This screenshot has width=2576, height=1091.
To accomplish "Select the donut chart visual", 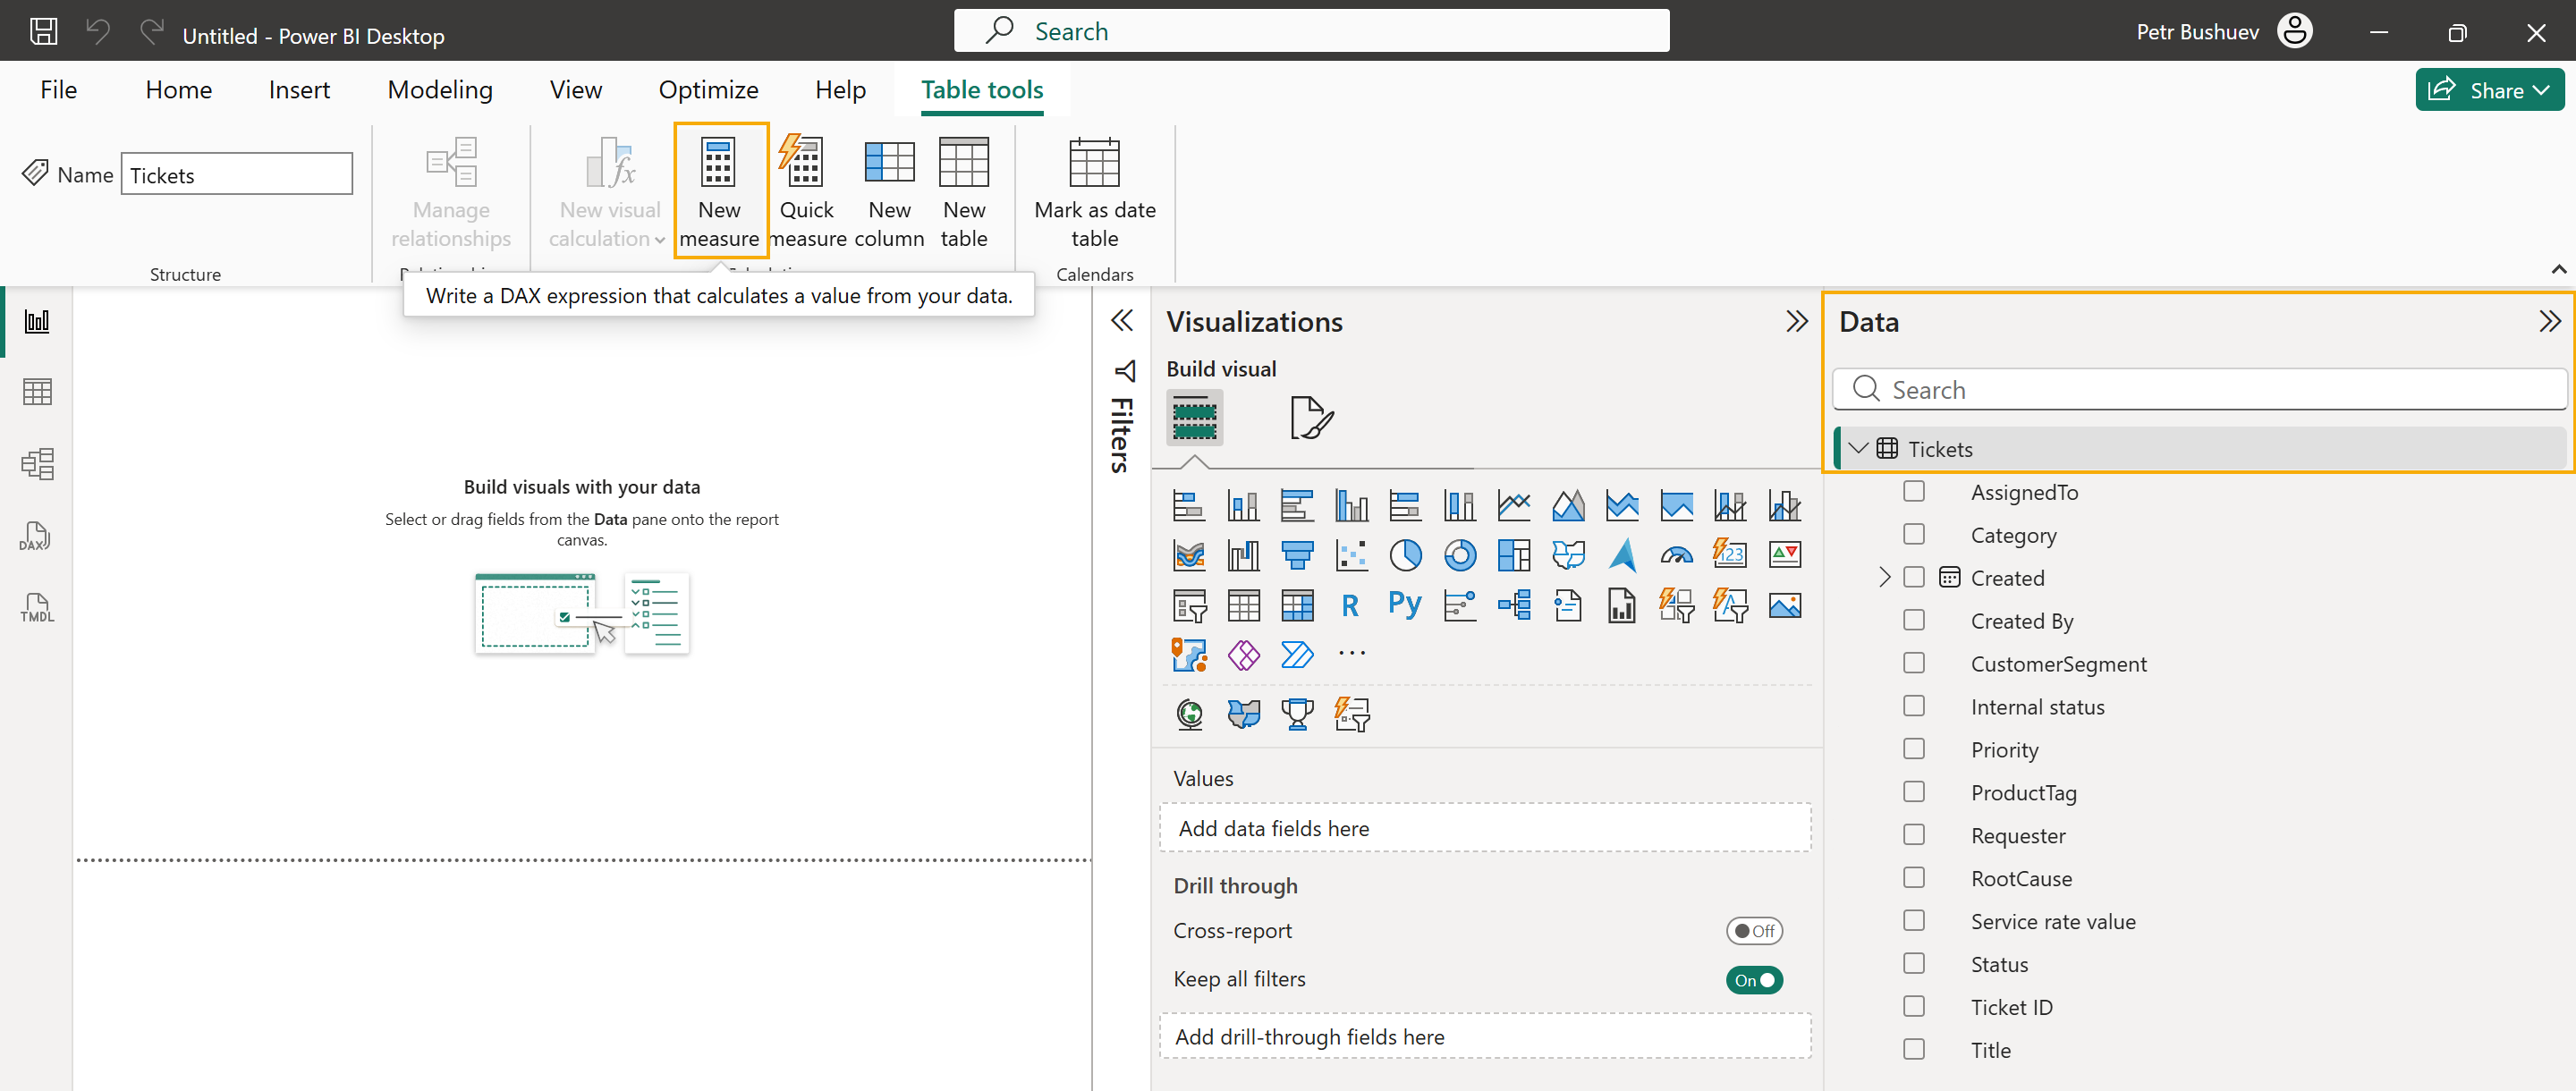I will click(1460, 555).
